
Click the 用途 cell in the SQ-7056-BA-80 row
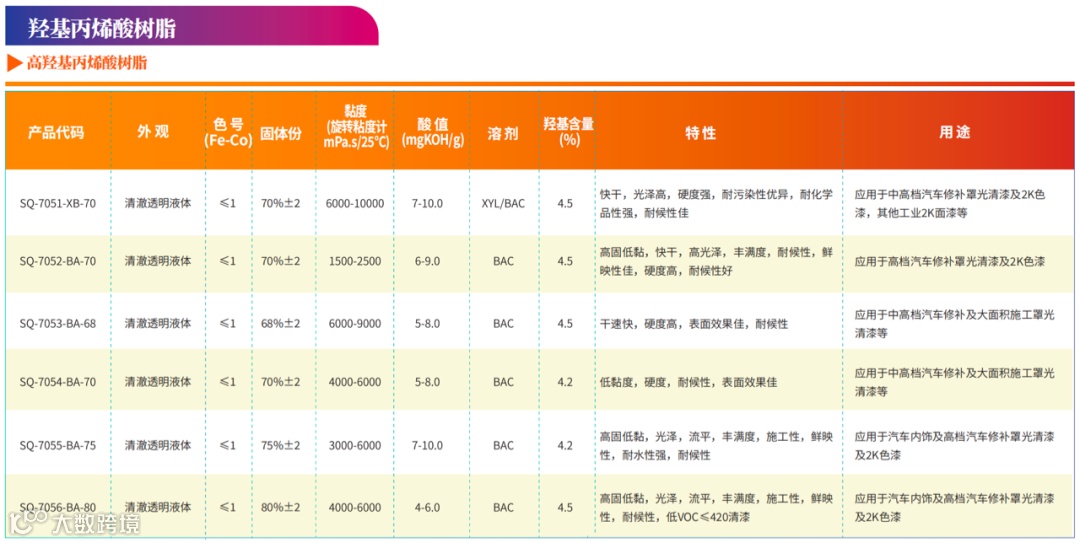tap(955, 508)
